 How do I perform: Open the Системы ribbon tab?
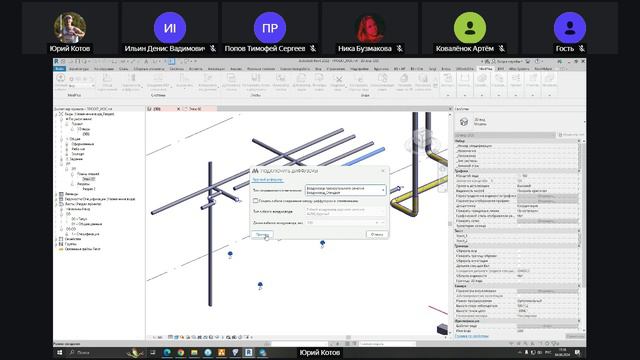tap(177, 69)
